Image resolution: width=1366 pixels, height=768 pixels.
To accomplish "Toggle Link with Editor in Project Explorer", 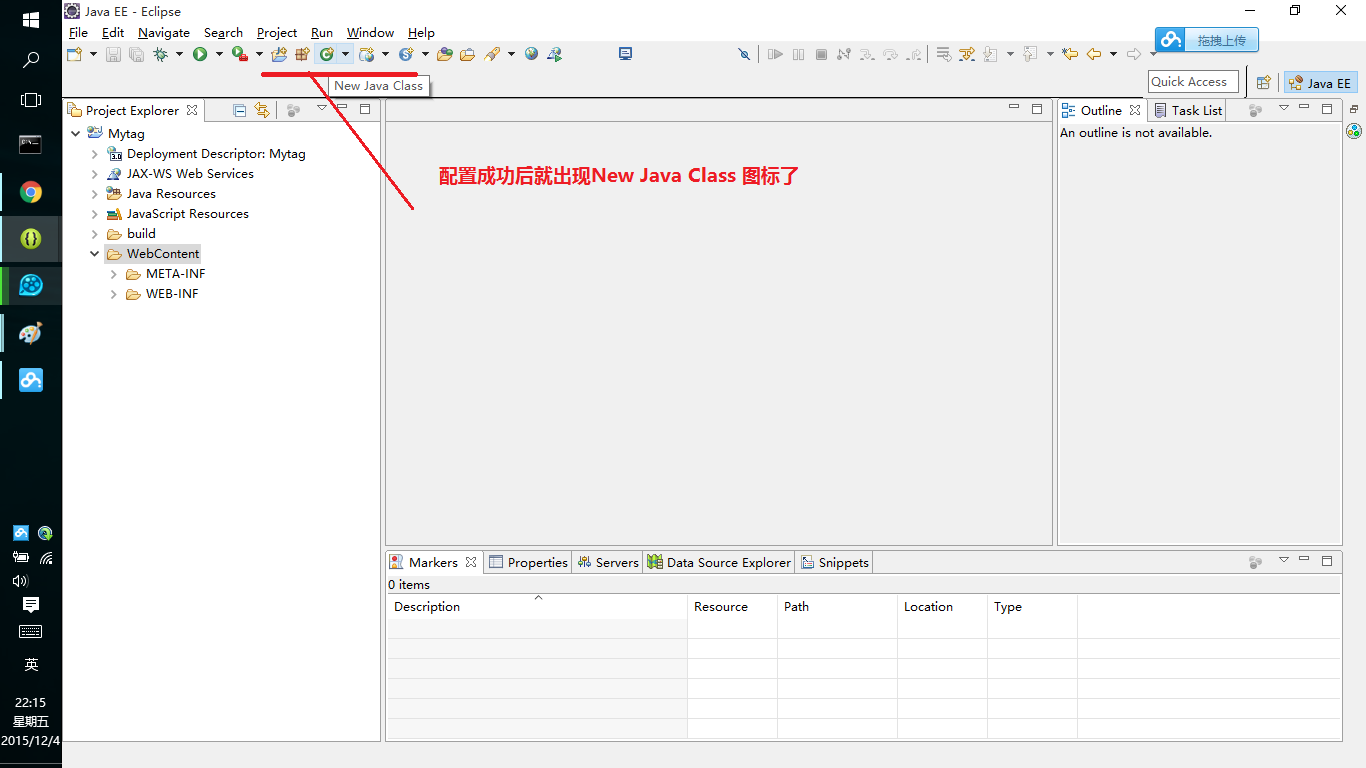I will (x=262, y=110).
